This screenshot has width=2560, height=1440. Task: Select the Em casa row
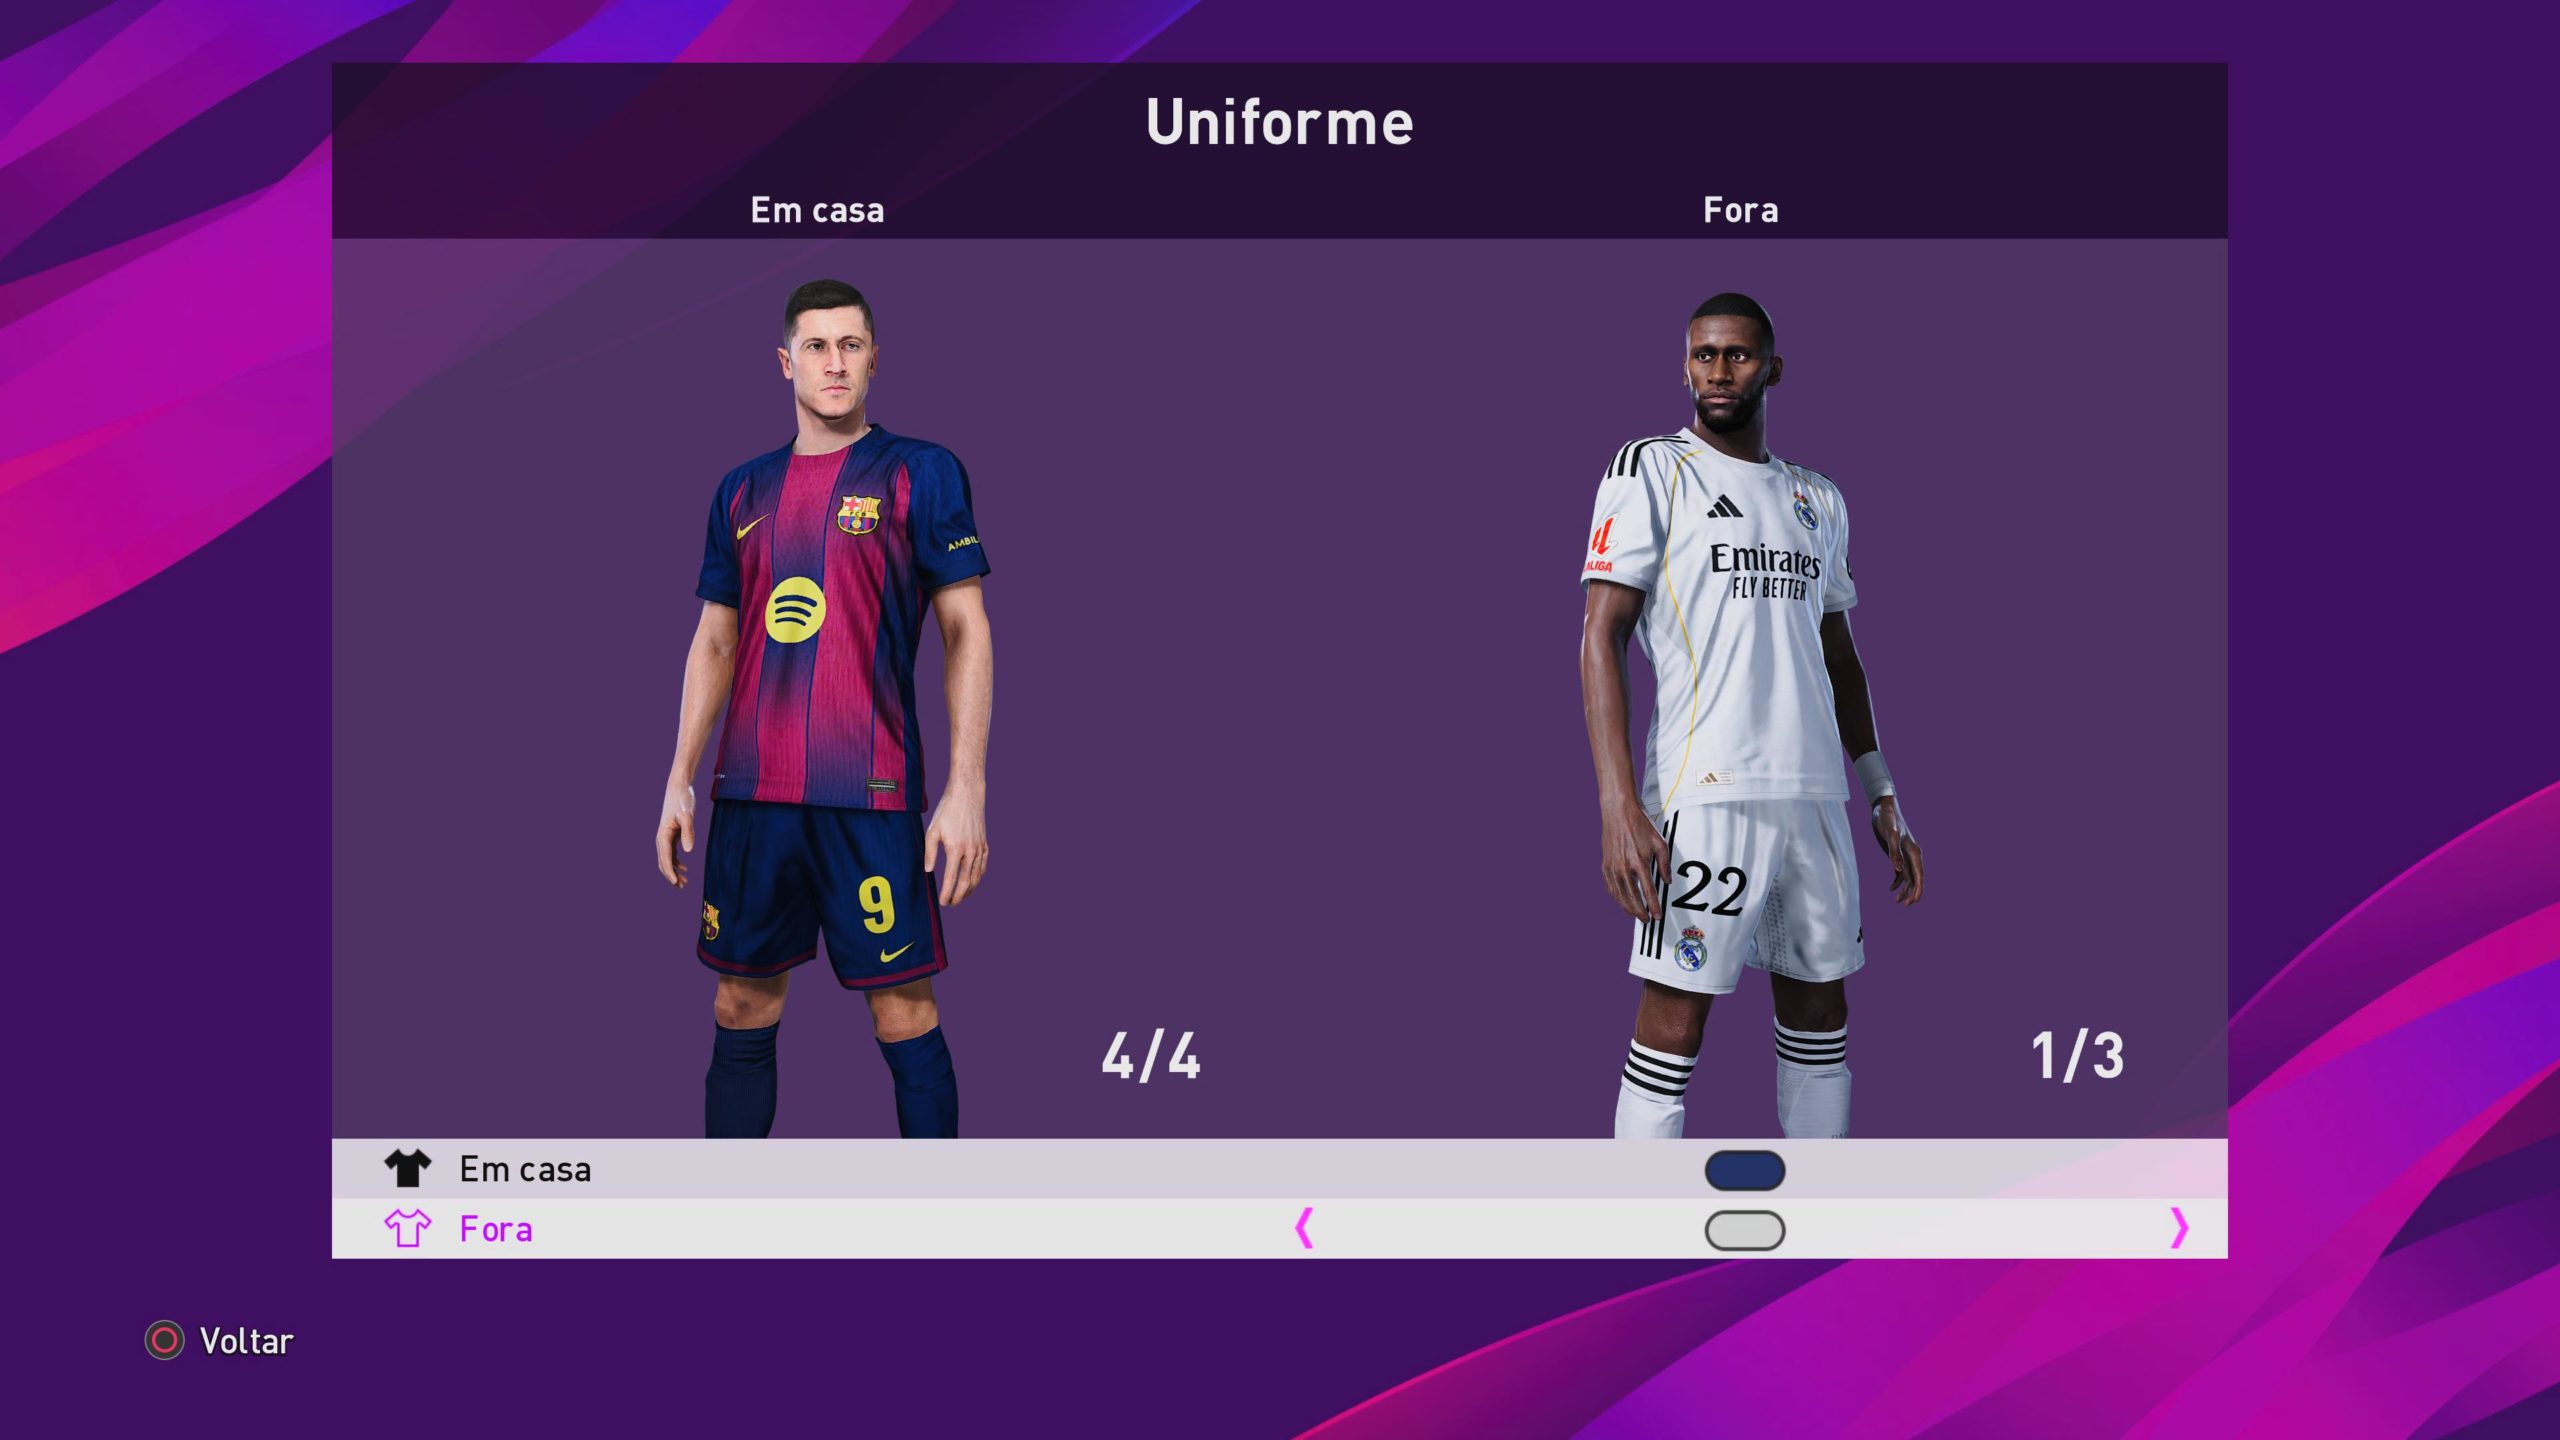[1280, 1168]
